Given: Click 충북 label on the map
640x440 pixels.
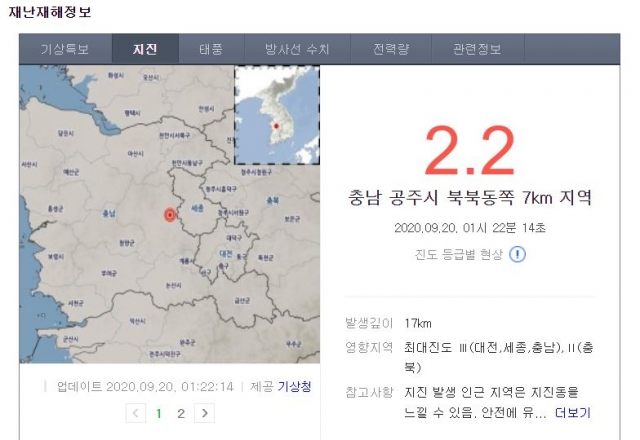Looking at the screenshot, I should click(x=273, y=200).
